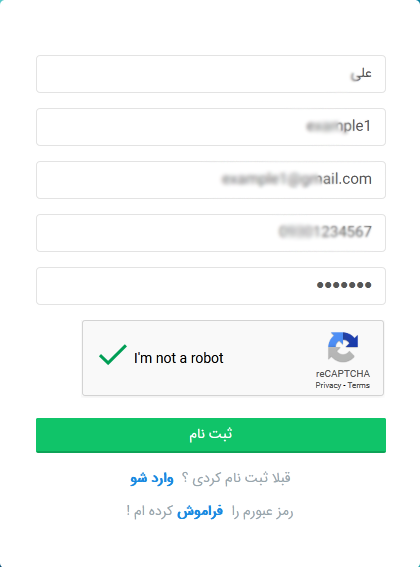Open the reCAPTCHA Terms link

point(359,385)
